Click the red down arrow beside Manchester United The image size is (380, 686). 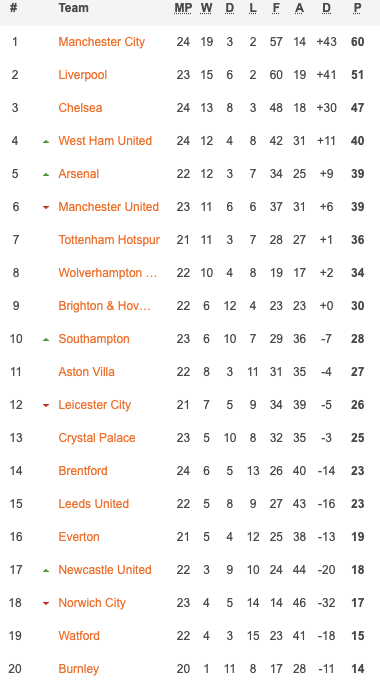click(46, 207)
